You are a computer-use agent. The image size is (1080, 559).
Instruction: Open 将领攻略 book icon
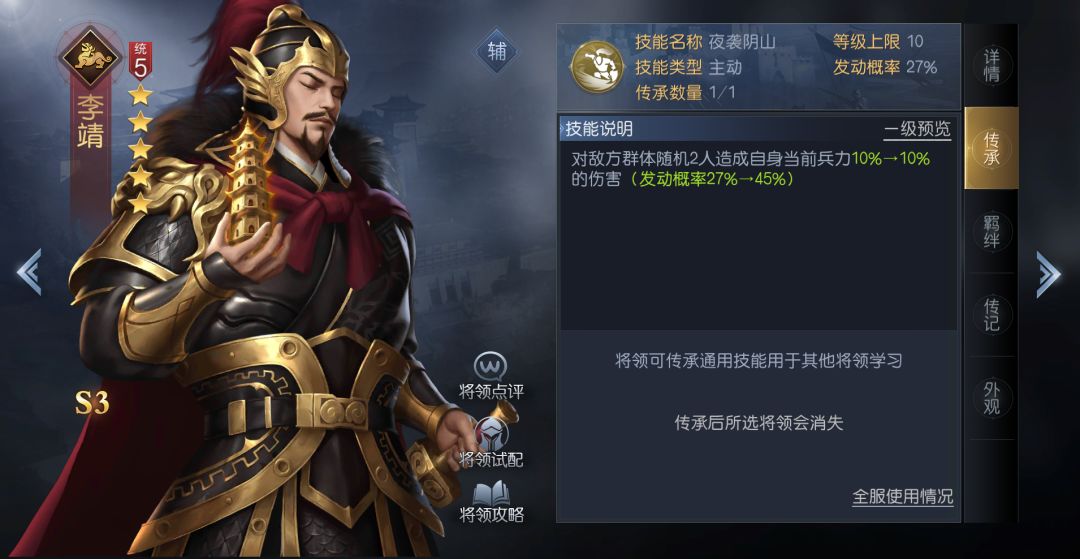click(491, 494)
